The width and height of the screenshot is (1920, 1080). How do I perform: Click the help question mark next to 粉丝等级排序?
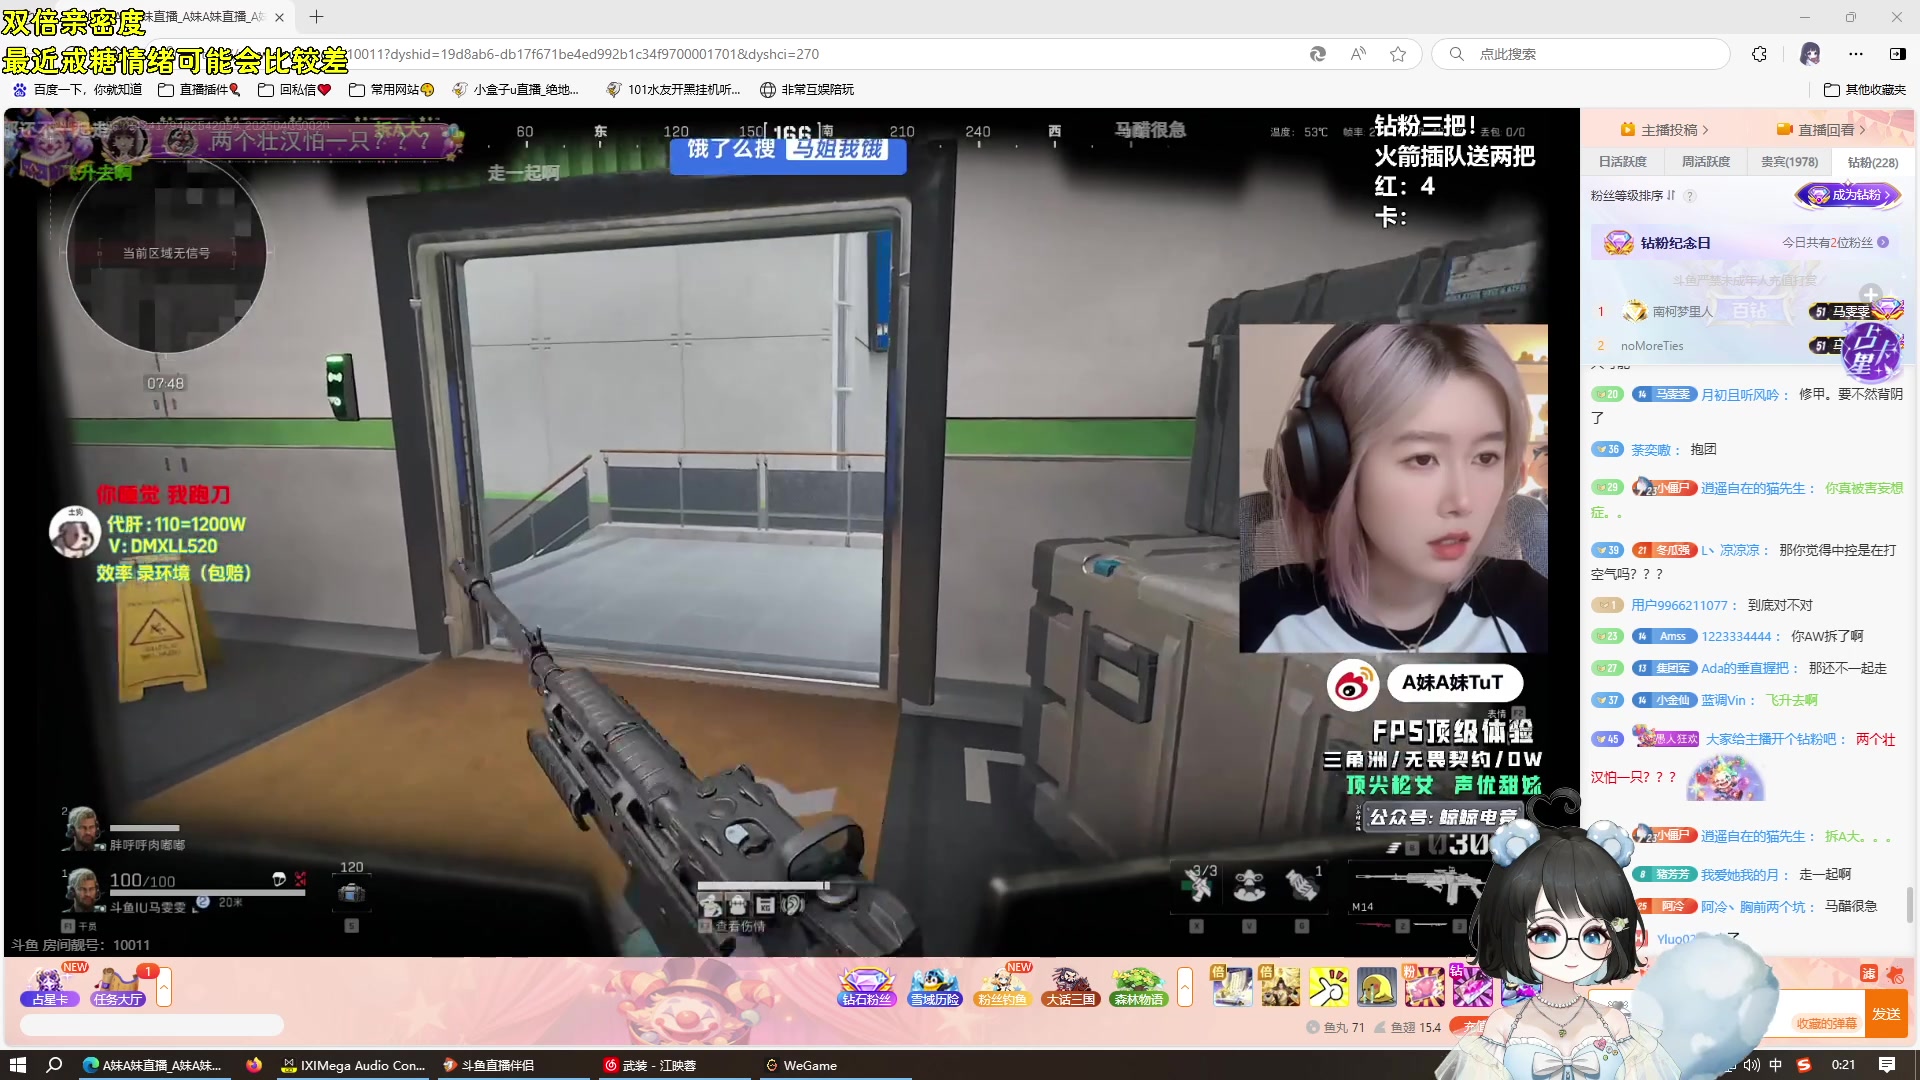1690,196
